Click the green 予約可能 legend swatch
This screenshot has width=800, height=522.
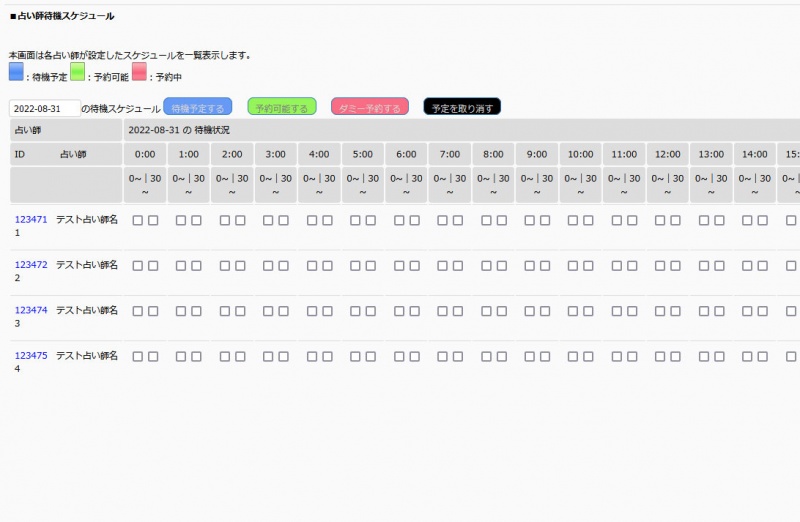click(x=77, y=72)
